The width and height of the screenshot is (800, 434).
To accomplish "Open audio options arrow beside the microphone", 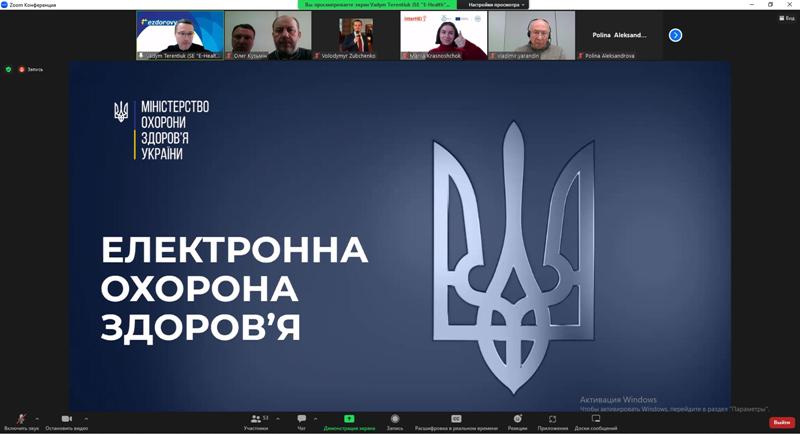I will pos(37,419).
